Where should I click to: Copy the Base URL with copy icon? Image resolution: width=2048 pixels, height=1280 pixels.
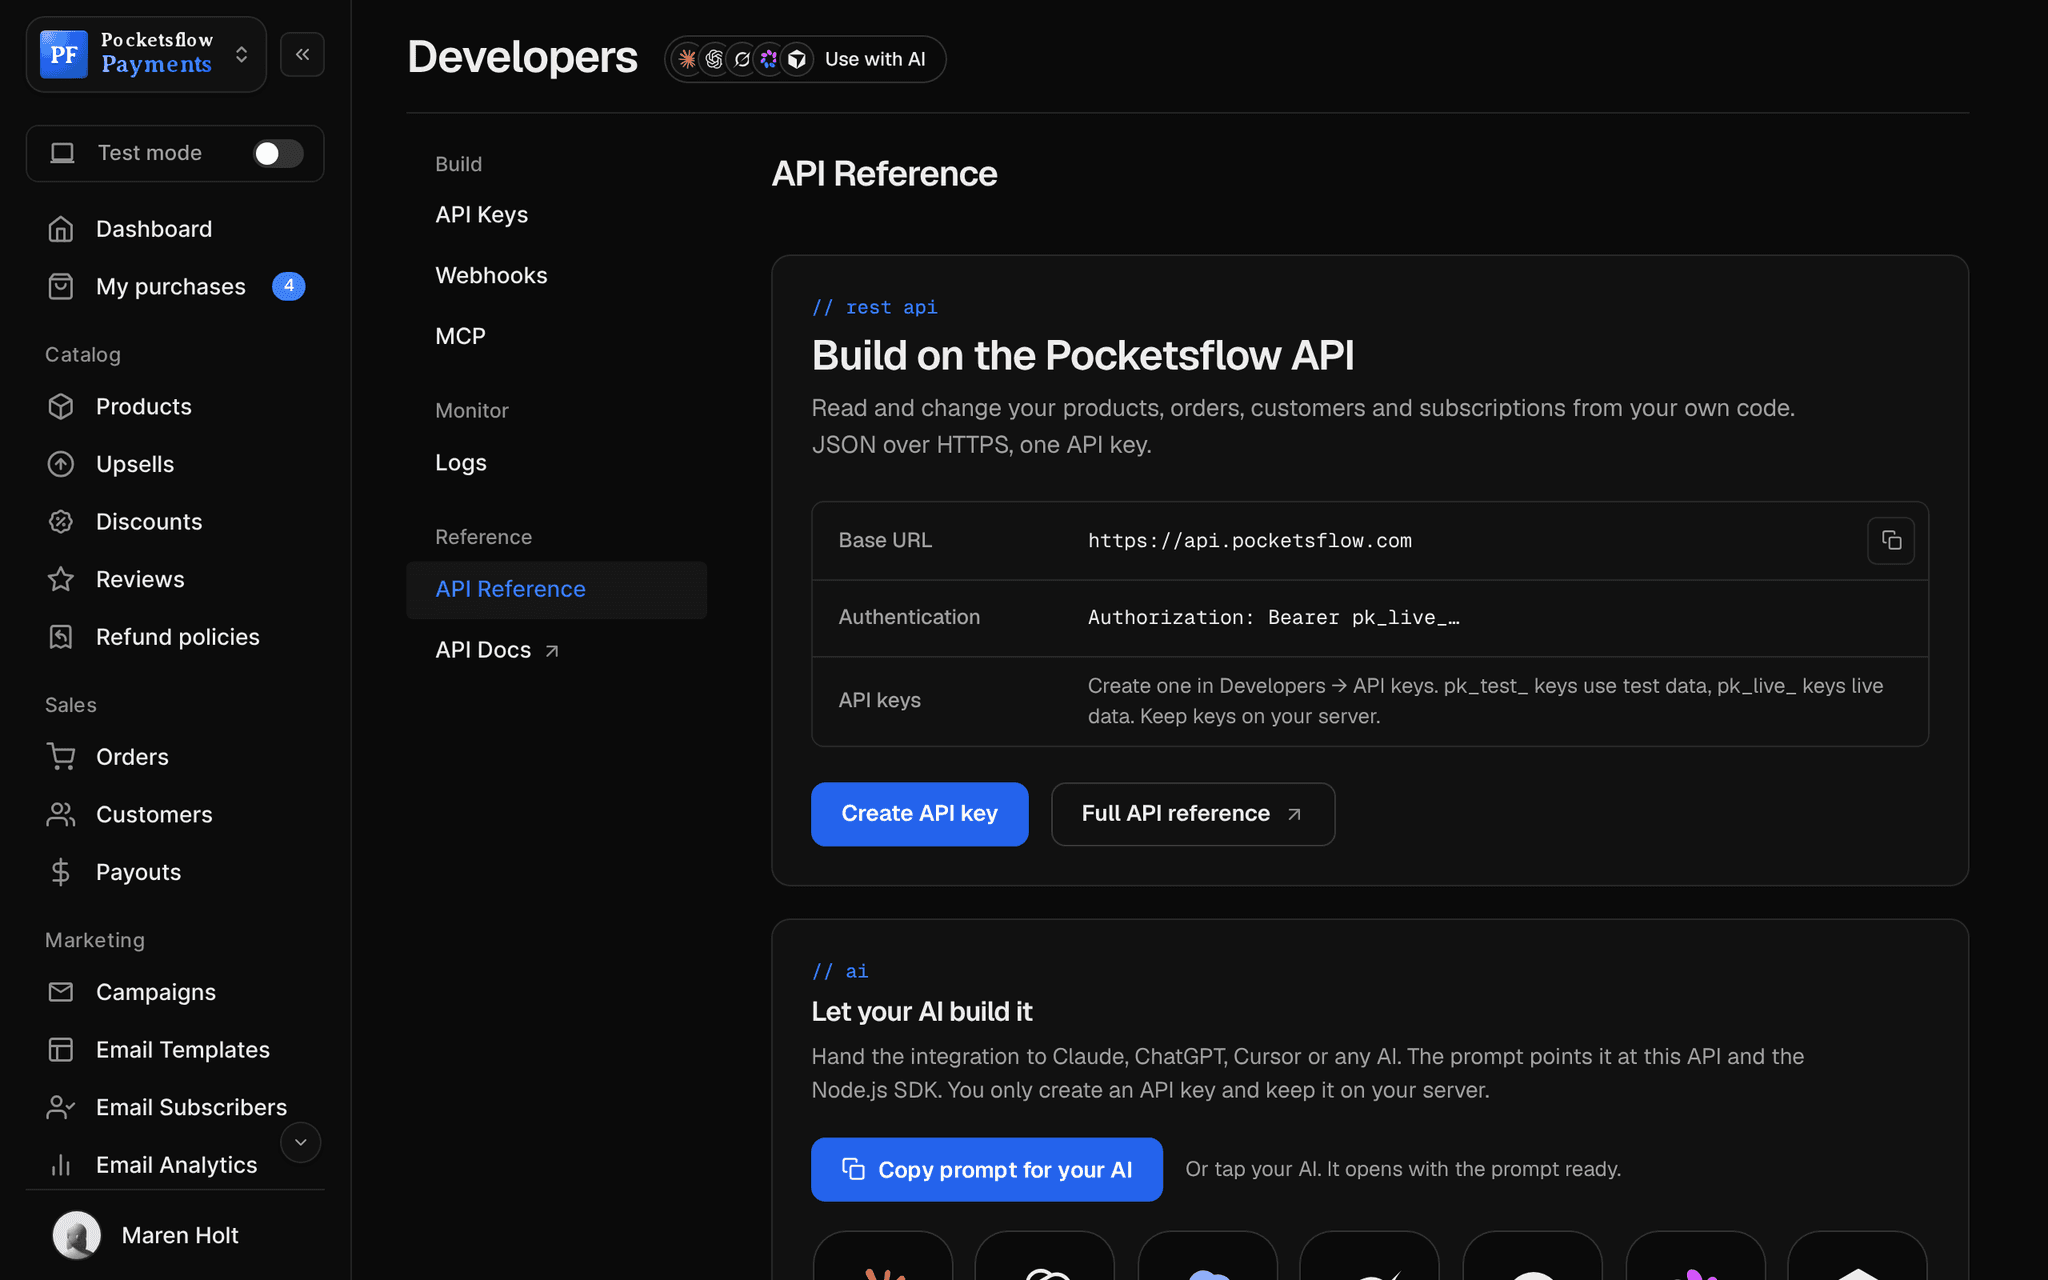click(x=1890, y=541)
